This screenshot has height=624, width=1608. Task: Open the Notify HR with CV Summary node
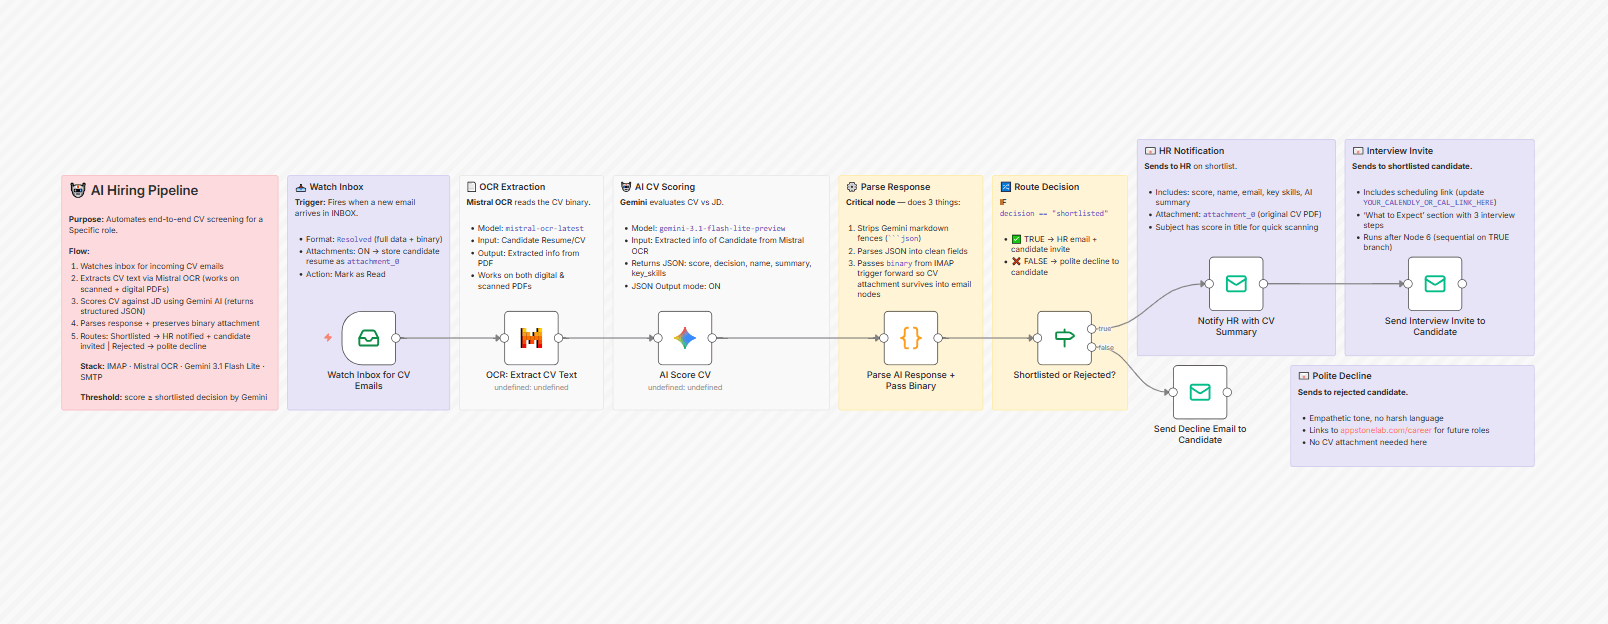point(1236,284)
